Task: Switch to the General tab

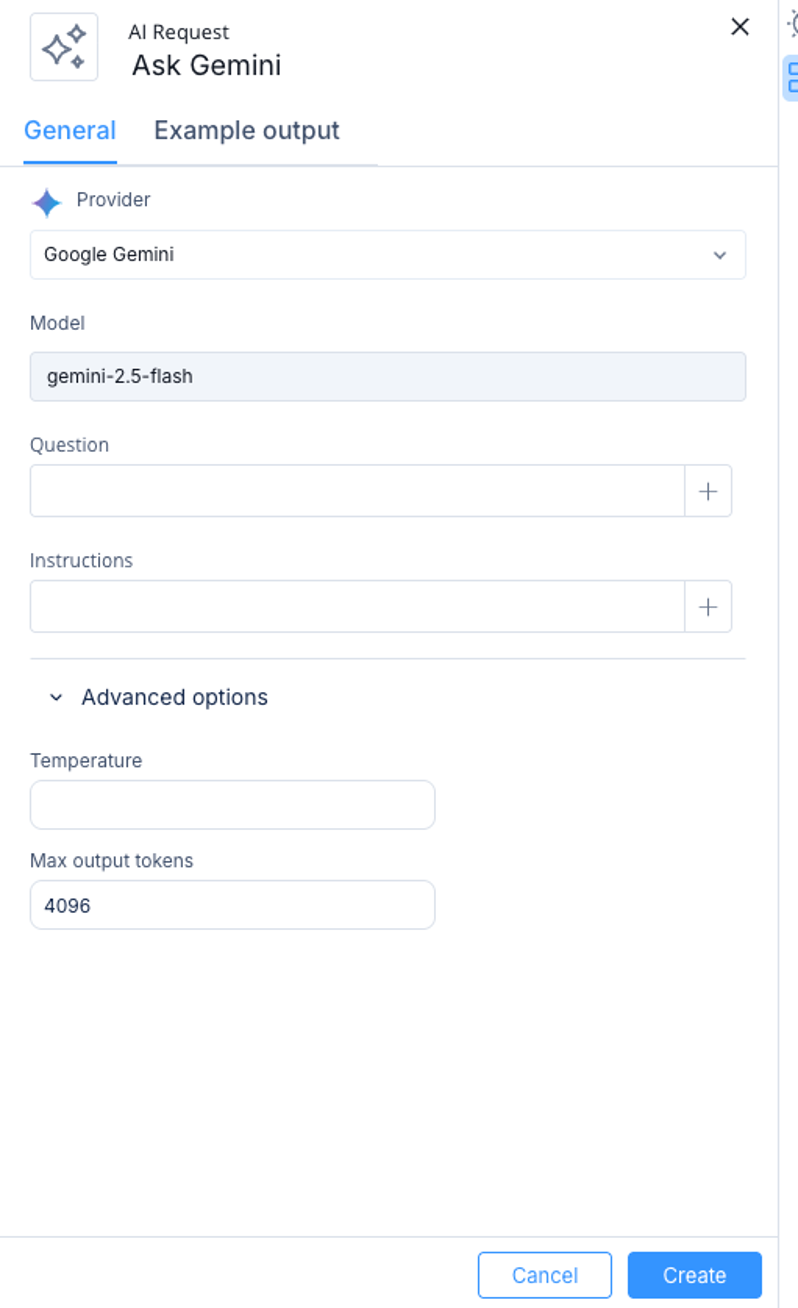Action: pos(70,131)
